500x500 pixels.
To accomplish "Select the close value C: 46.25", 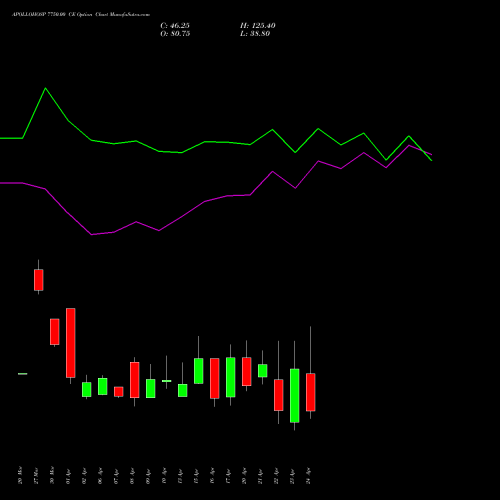I will click(x=175, y=26).
